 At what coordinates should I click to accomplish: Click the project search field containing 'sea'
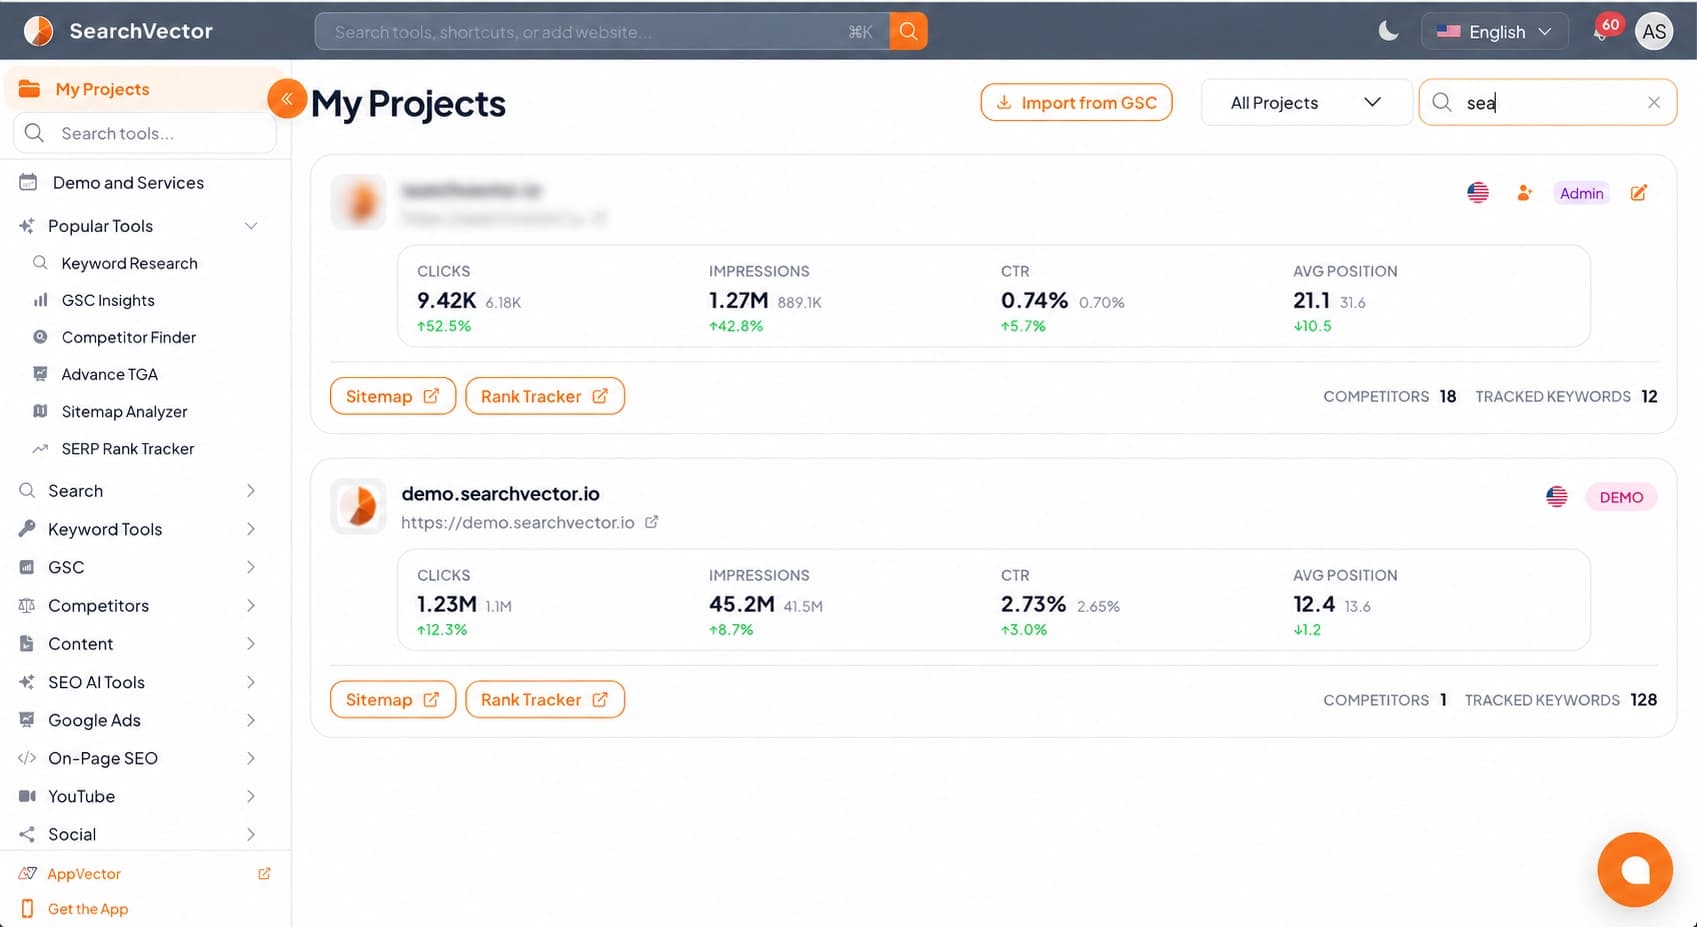pyautogui.click(x=1547, y=102)
